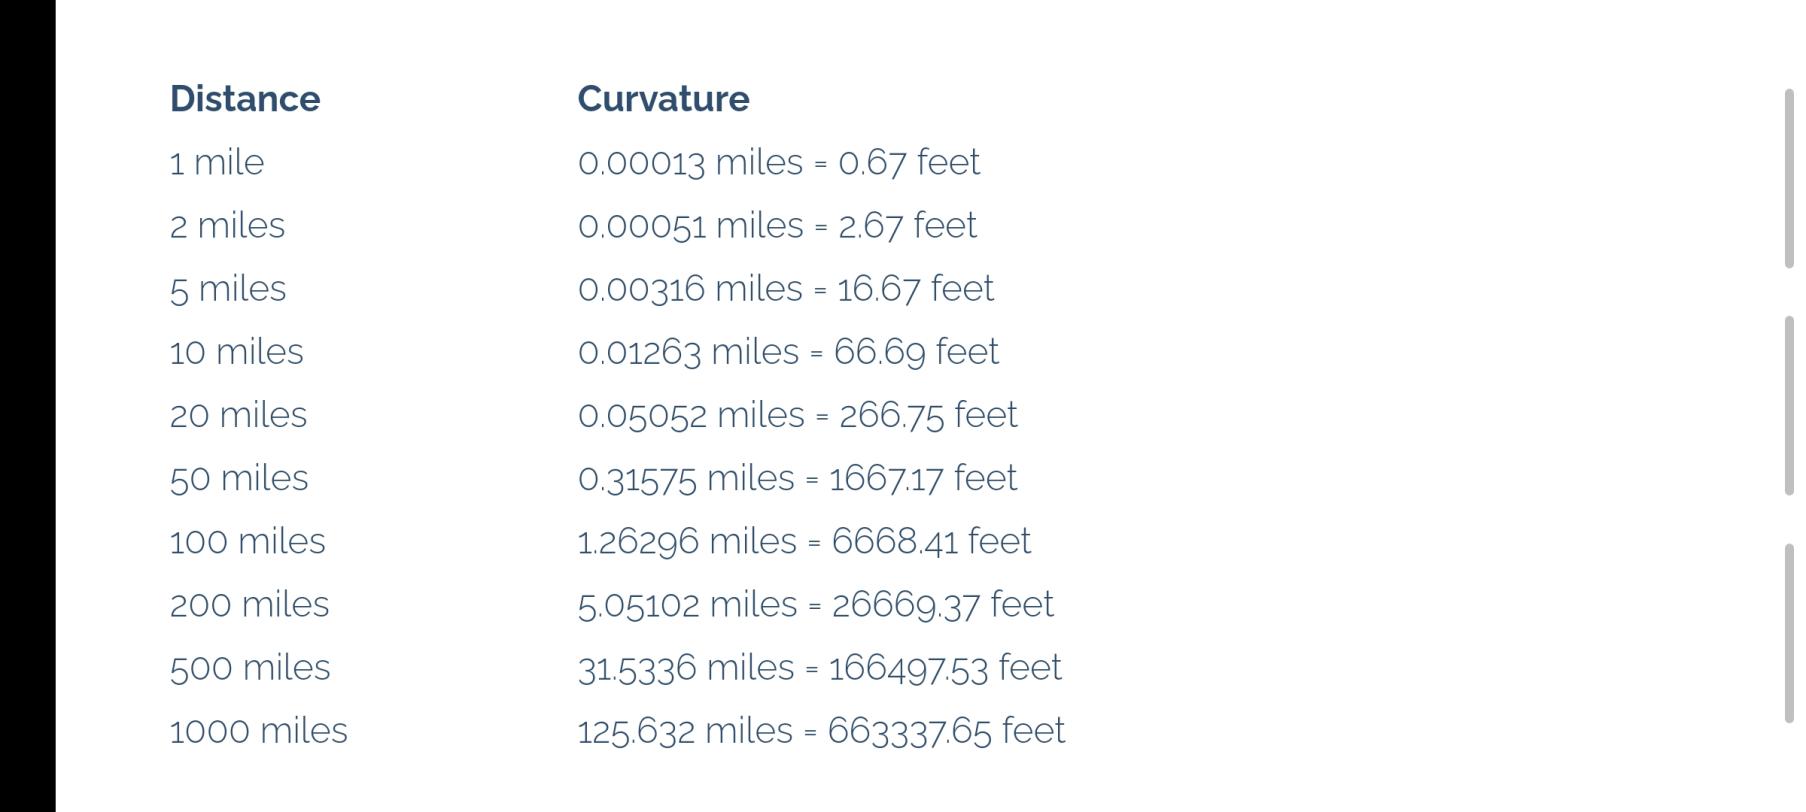Image resolution: width=1806 pixels, height=812 pixels.
Task: Click the Curvature column header
Action: (663, 99)
